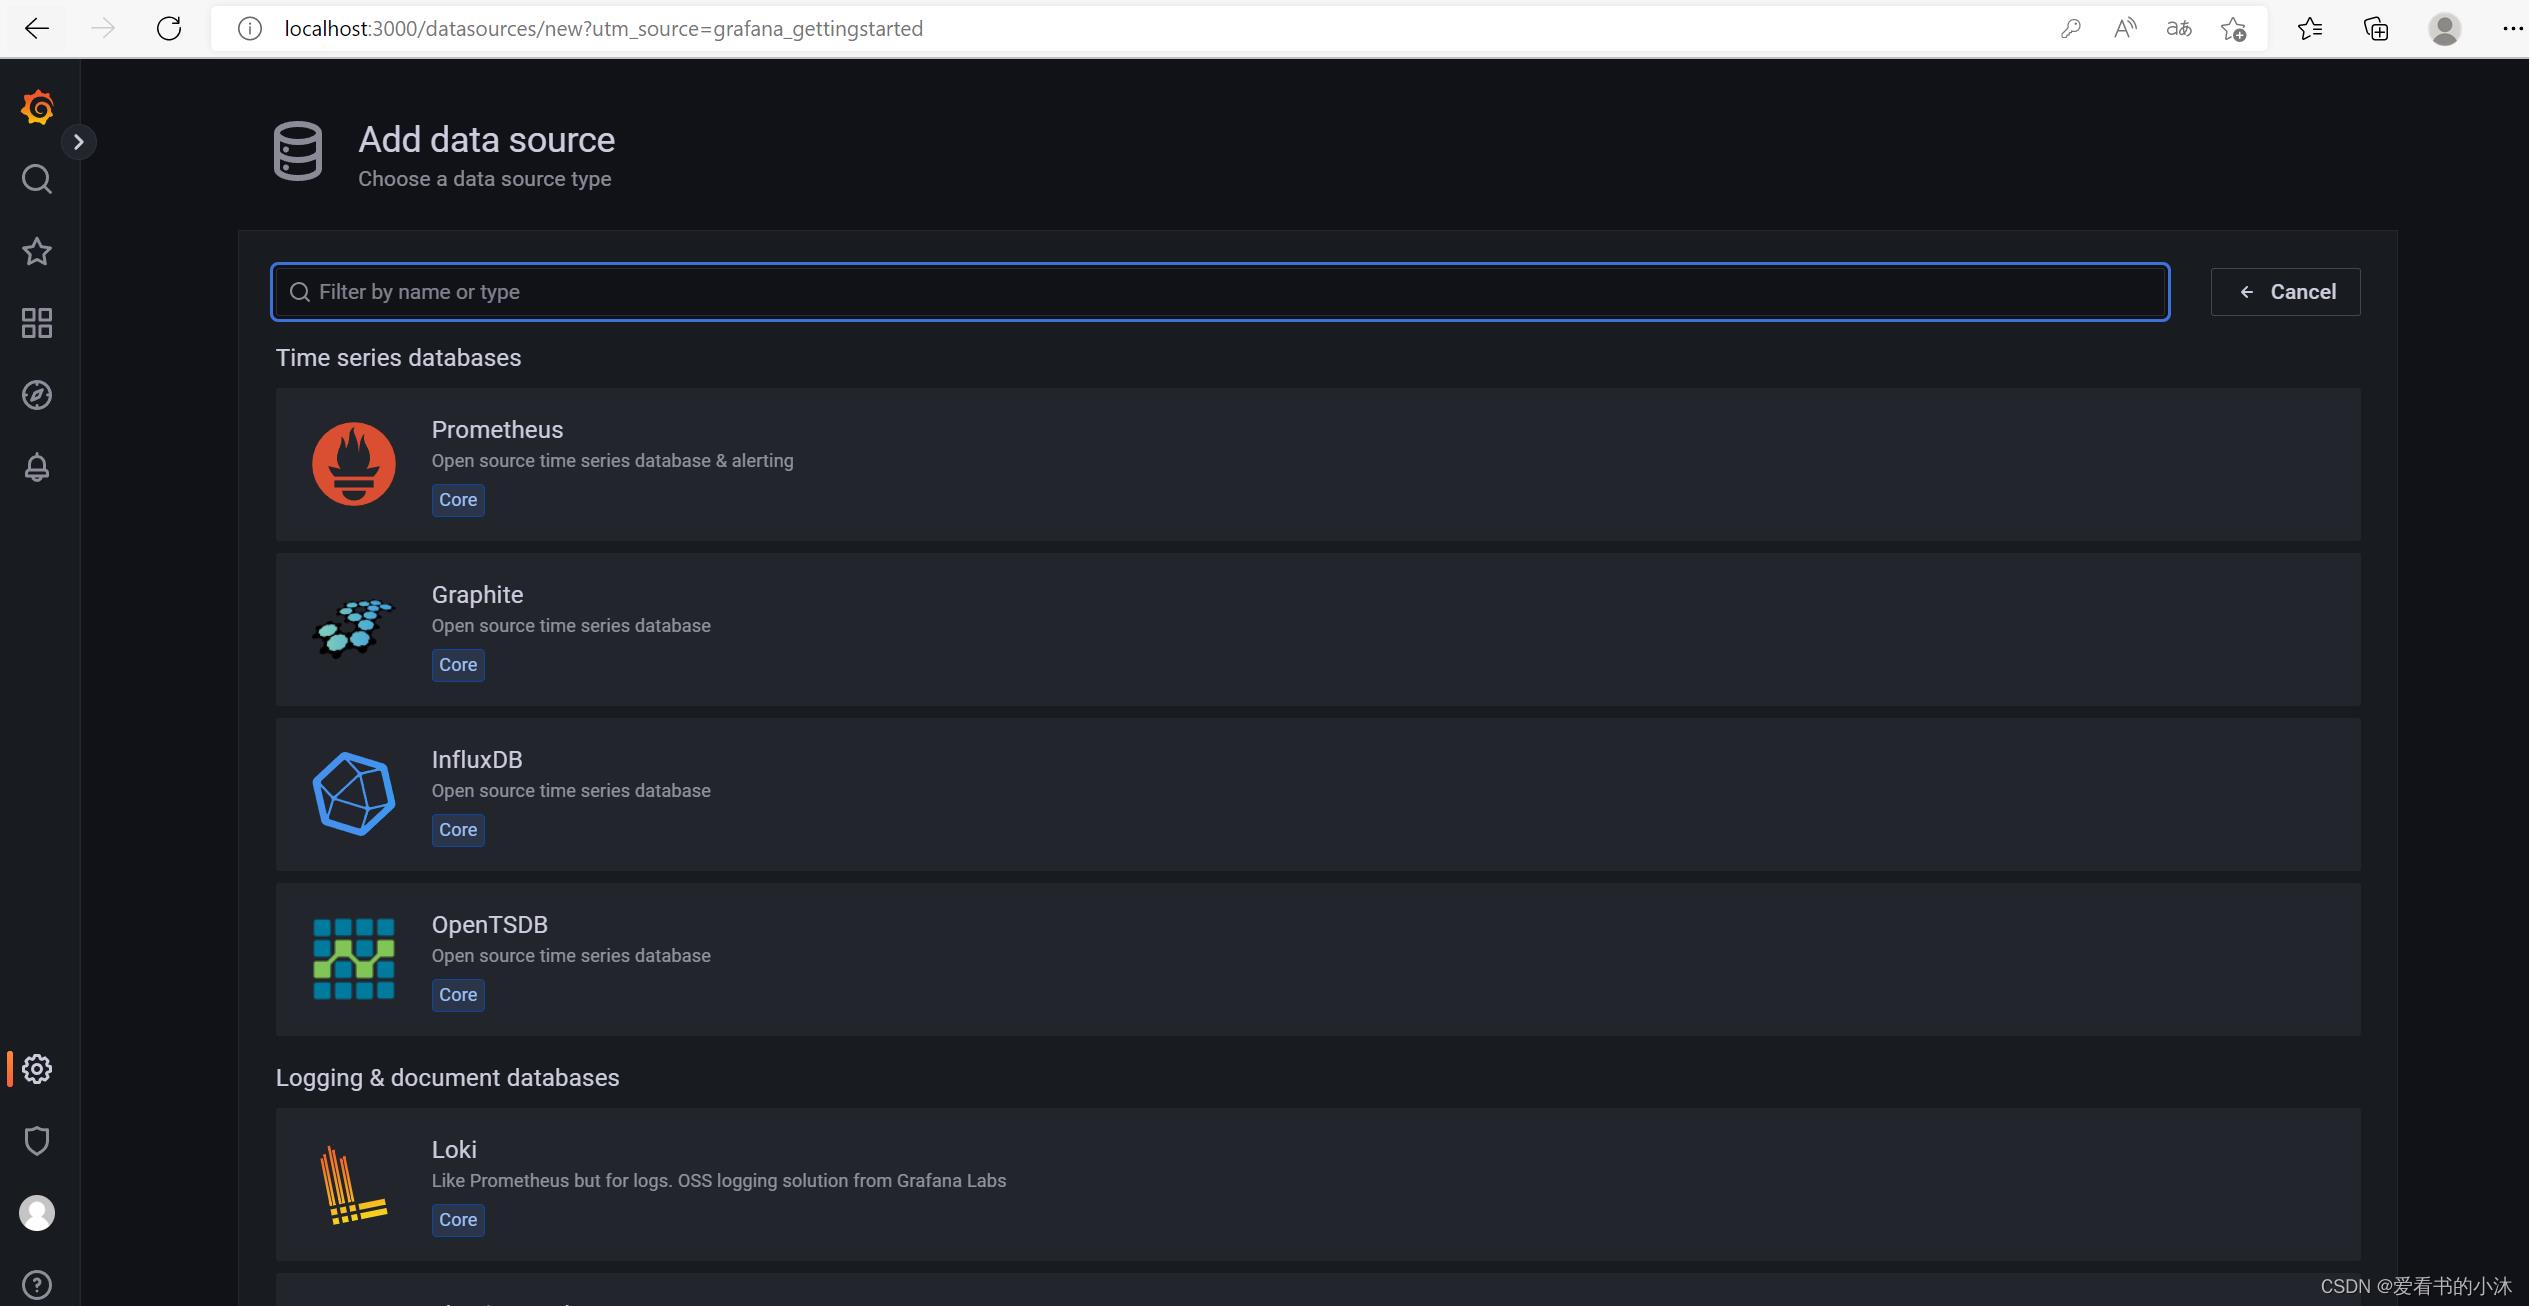Go back with browser back arrow
The height and width of the screenshot is (1306, 2529).
(37, 28)
